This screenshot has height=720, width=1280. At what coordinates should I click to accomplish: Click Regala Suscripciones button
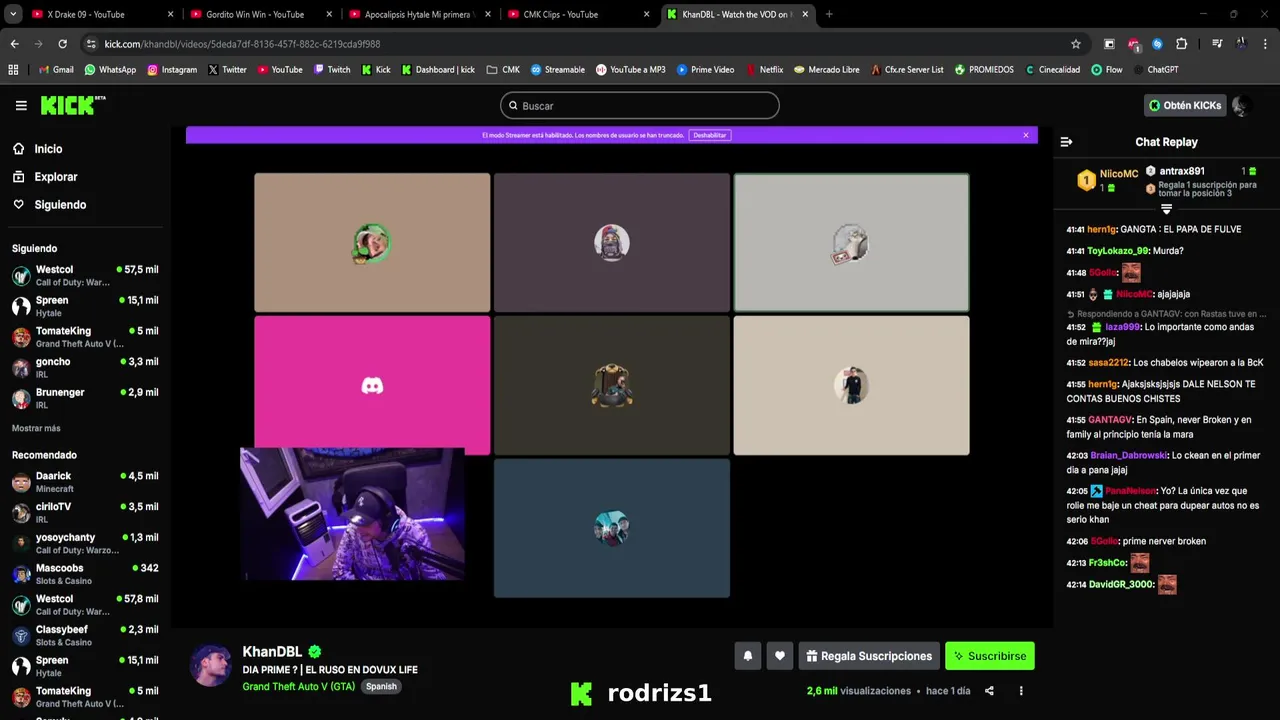(x=869, y=656)
